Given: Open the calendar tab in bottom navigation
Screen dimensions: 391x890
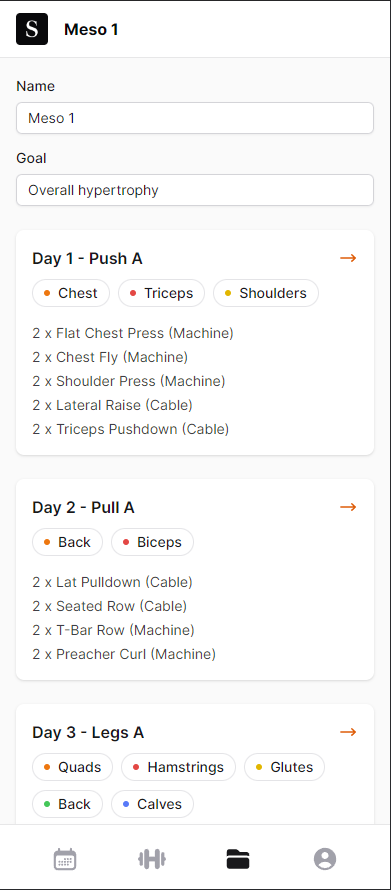Looking at the screenshot, I should 65,859.
